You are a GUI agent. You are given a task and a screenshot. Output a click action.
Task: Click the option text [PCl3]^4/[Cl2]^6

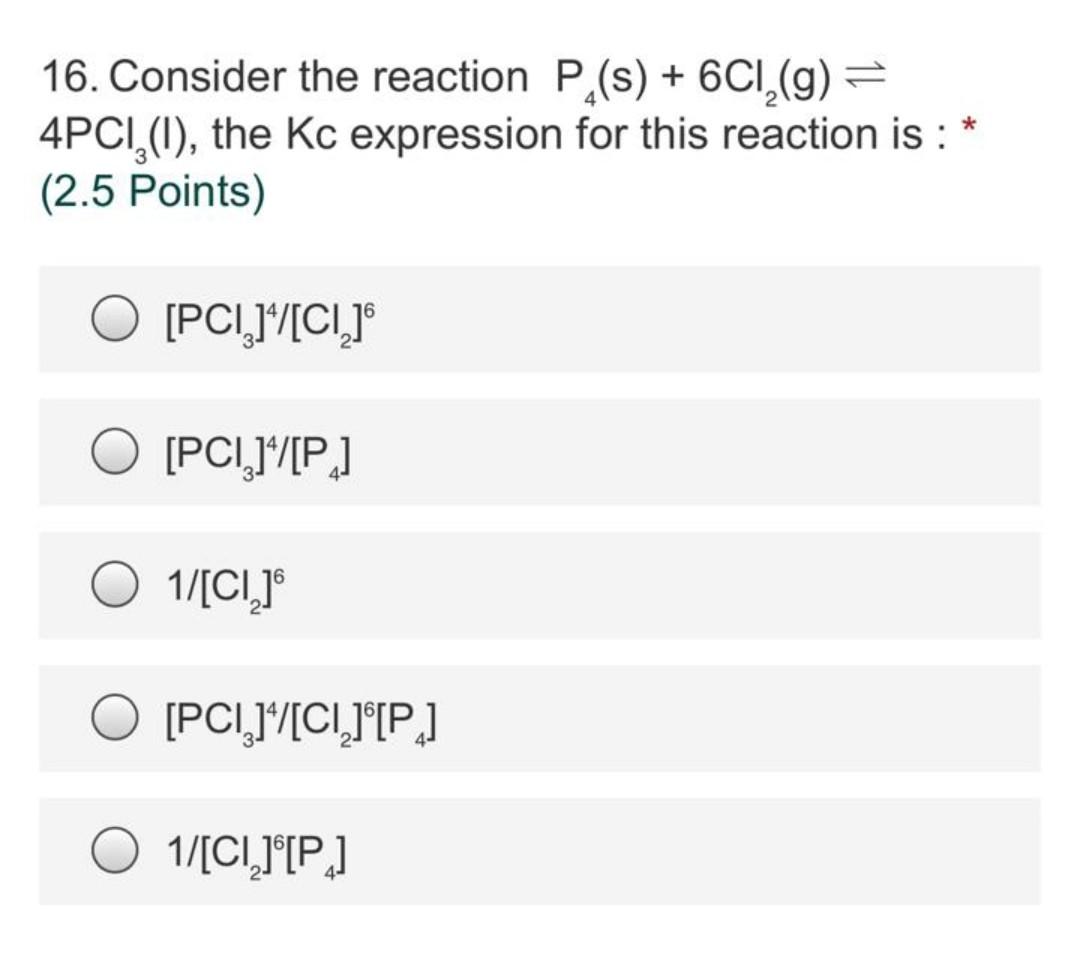click(270, 322)
